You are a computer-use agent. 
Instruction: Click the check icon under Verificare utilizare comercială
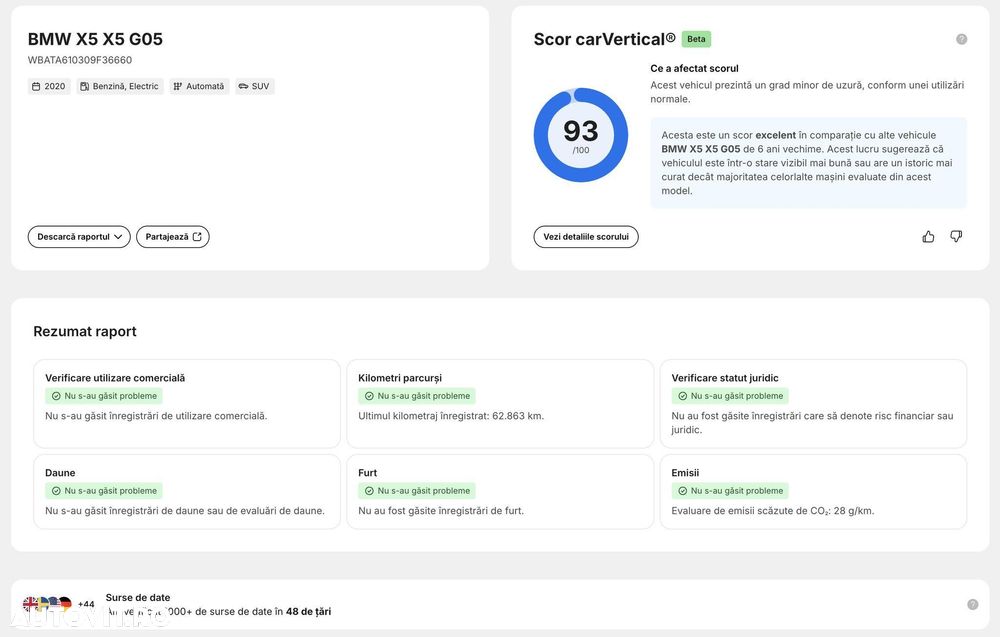point(56,396)
